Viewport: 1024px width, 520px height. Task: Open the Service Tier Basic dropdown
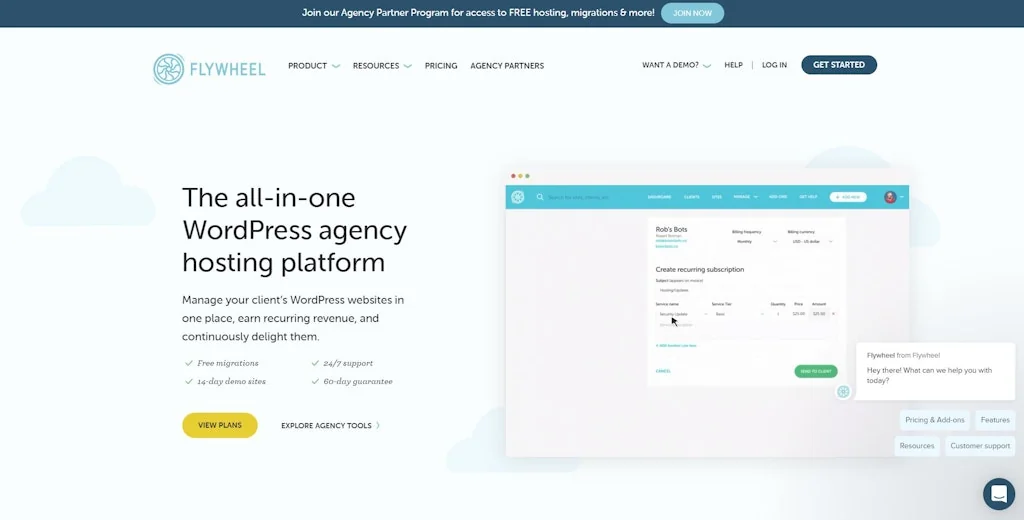[739, 314]
